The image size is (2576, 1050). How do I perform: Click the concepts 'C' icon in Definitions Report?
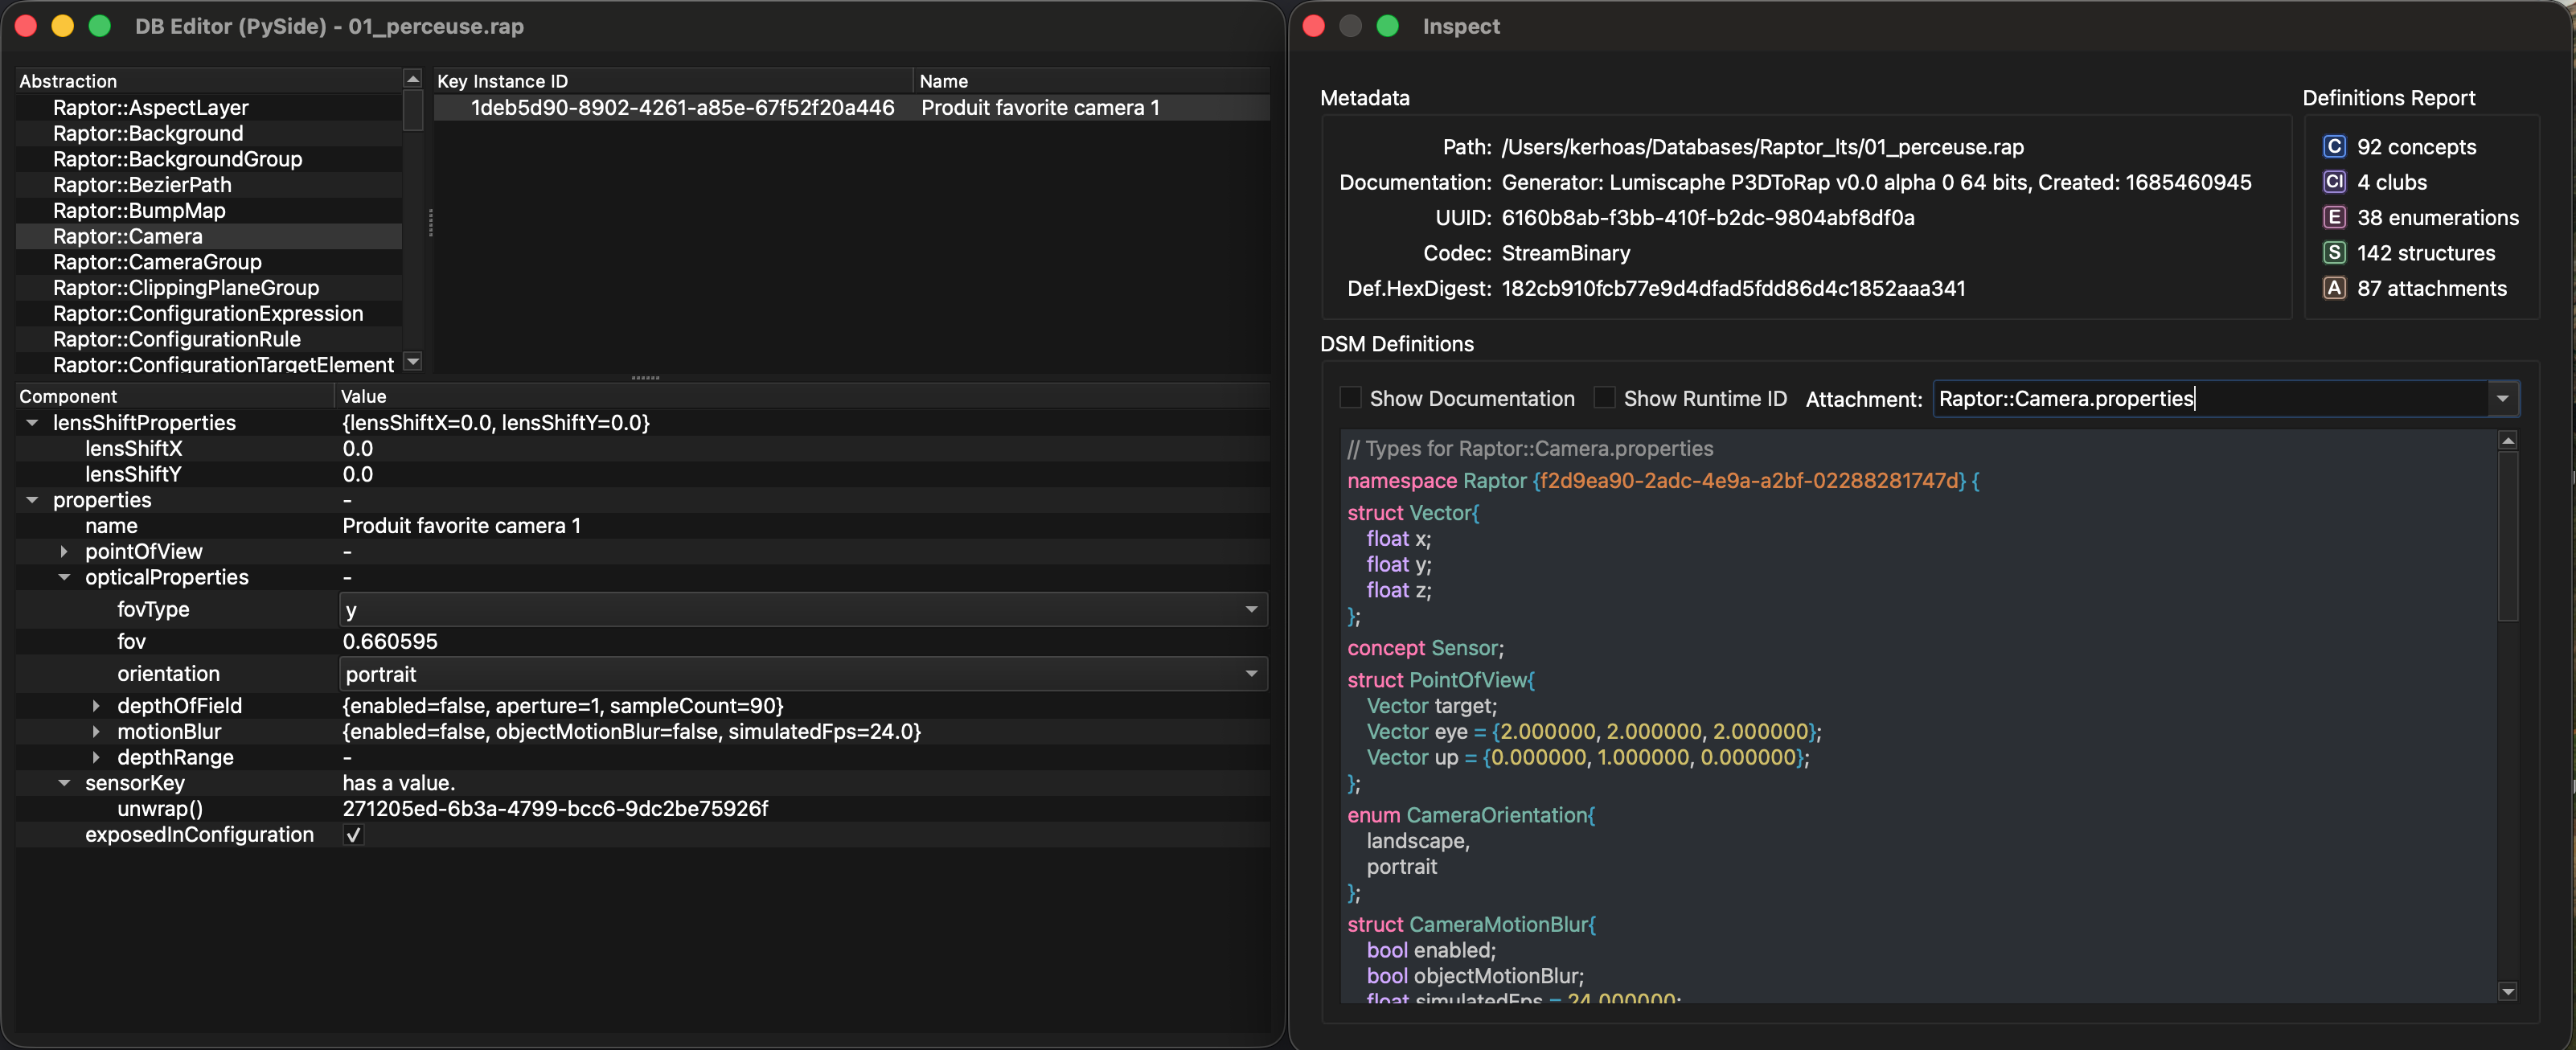click(x=2333, y=147)
